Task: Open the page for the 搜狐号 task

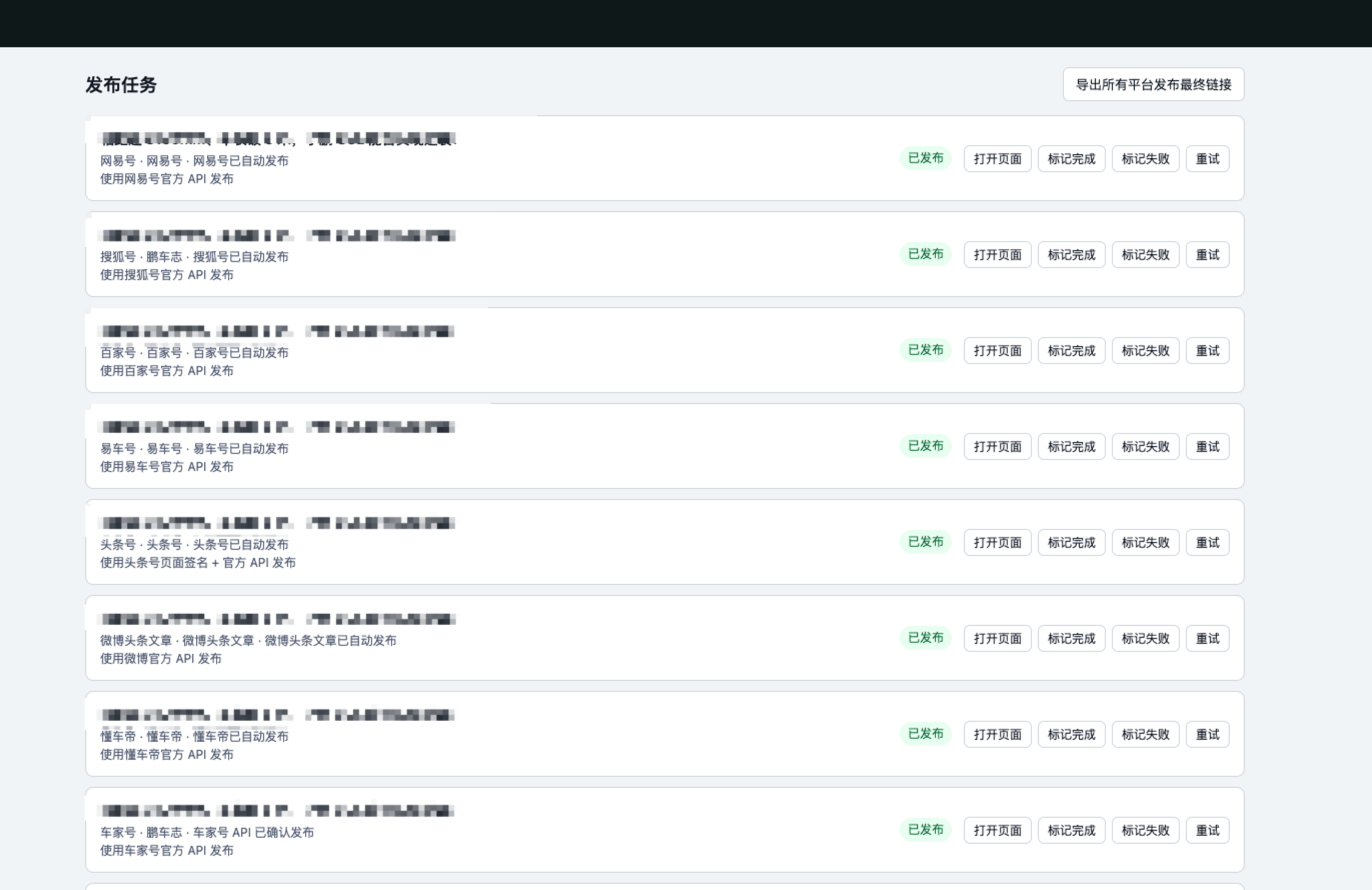Action: coord(997,255)
